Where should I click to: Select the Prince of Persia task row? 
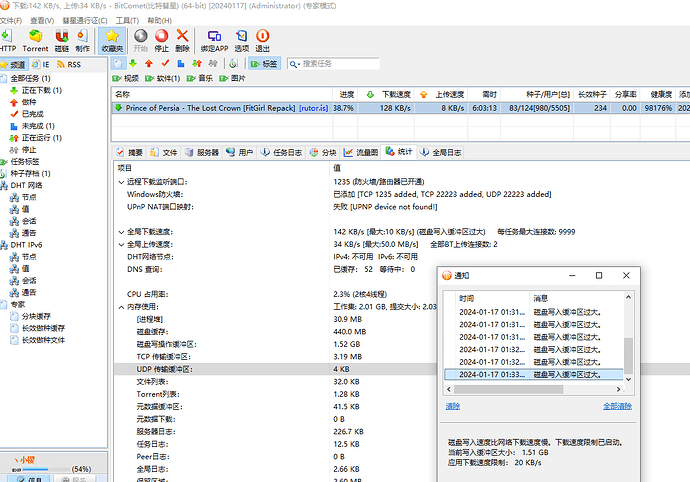click(x=400, y=108)
